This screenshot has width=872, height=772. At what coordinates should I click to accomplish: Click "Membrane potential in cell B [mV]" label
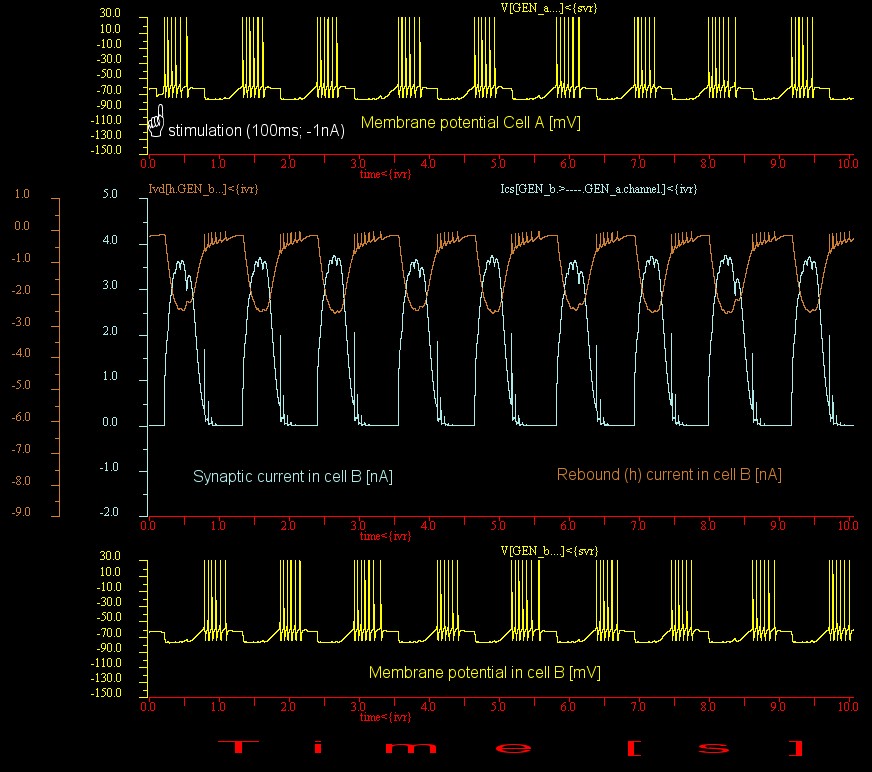click(484, 673)
